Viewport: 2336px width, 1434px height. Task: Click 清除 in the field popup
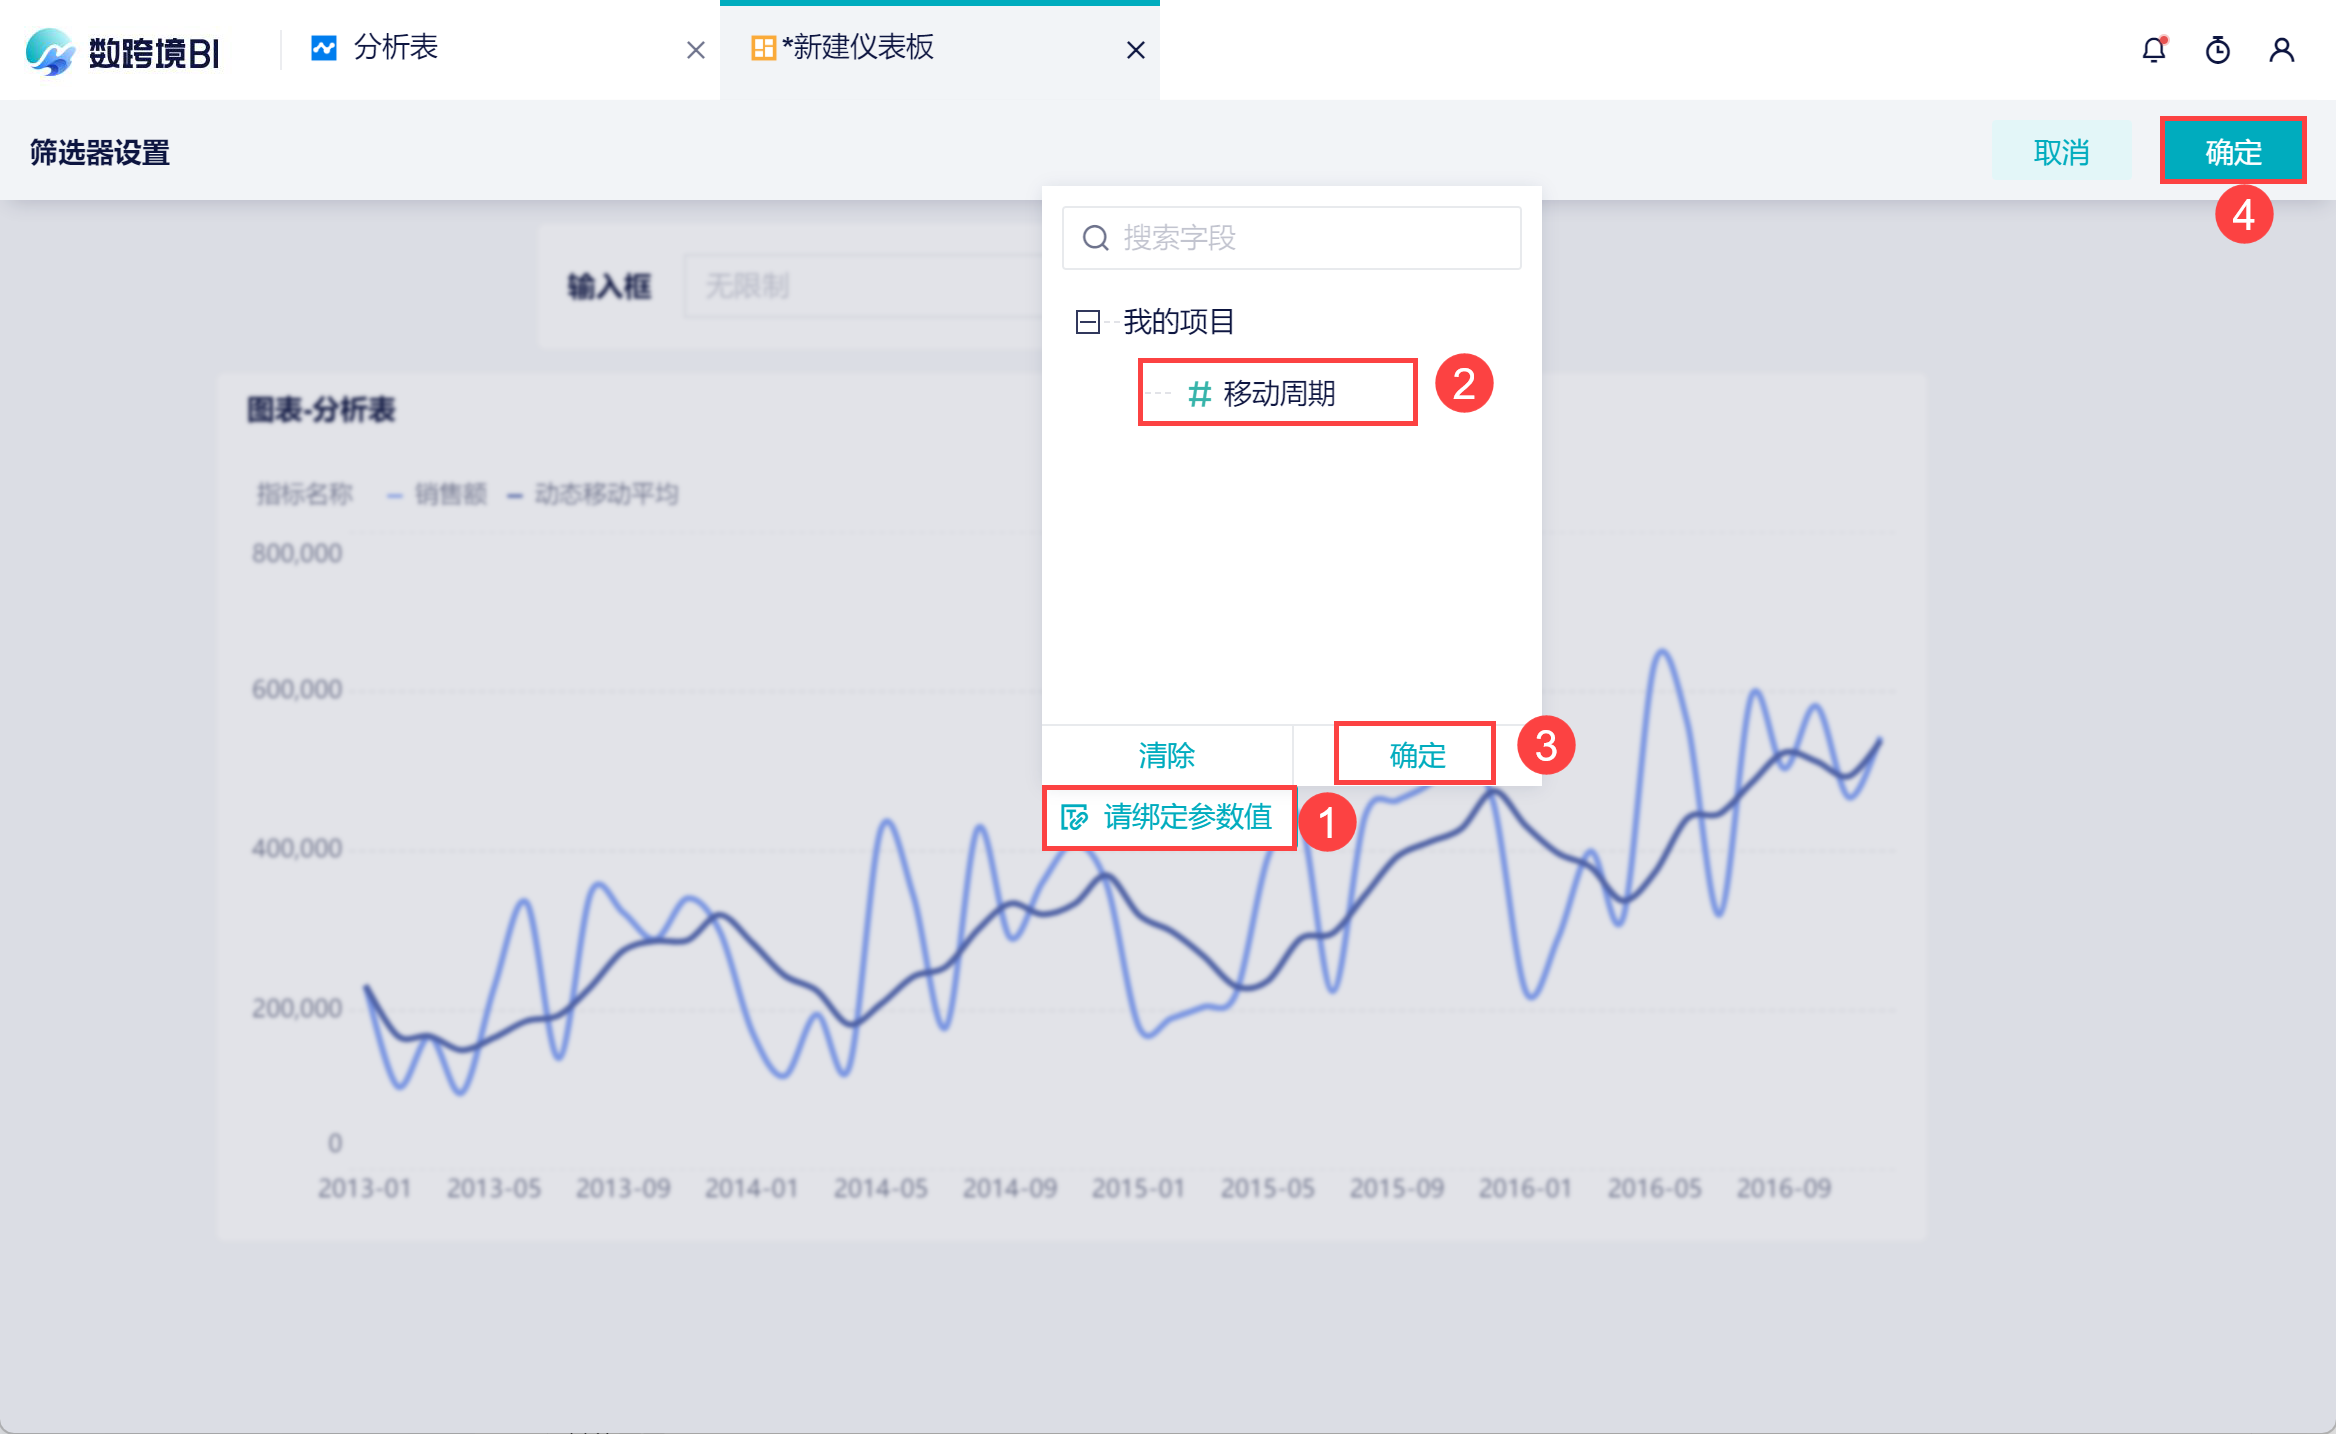click(x=1166, y=755)
